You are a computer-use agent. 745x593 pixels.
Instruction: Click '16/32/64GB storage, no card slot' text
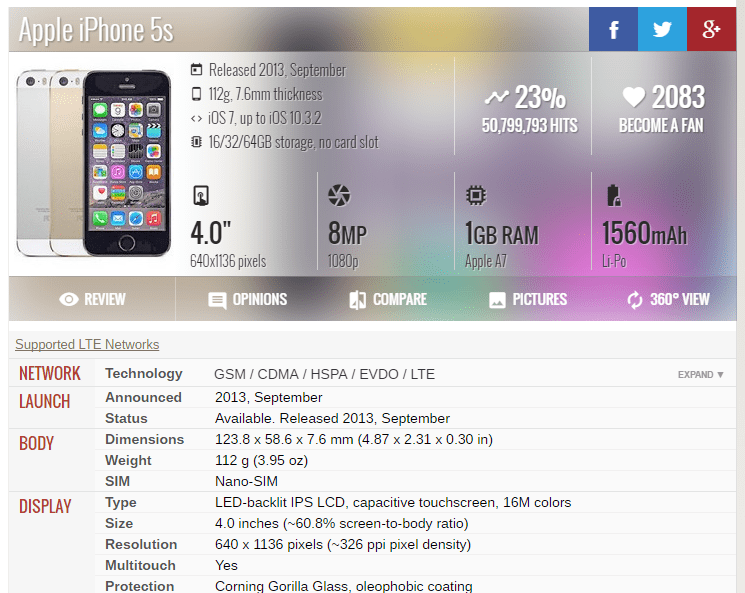[294, 142]
